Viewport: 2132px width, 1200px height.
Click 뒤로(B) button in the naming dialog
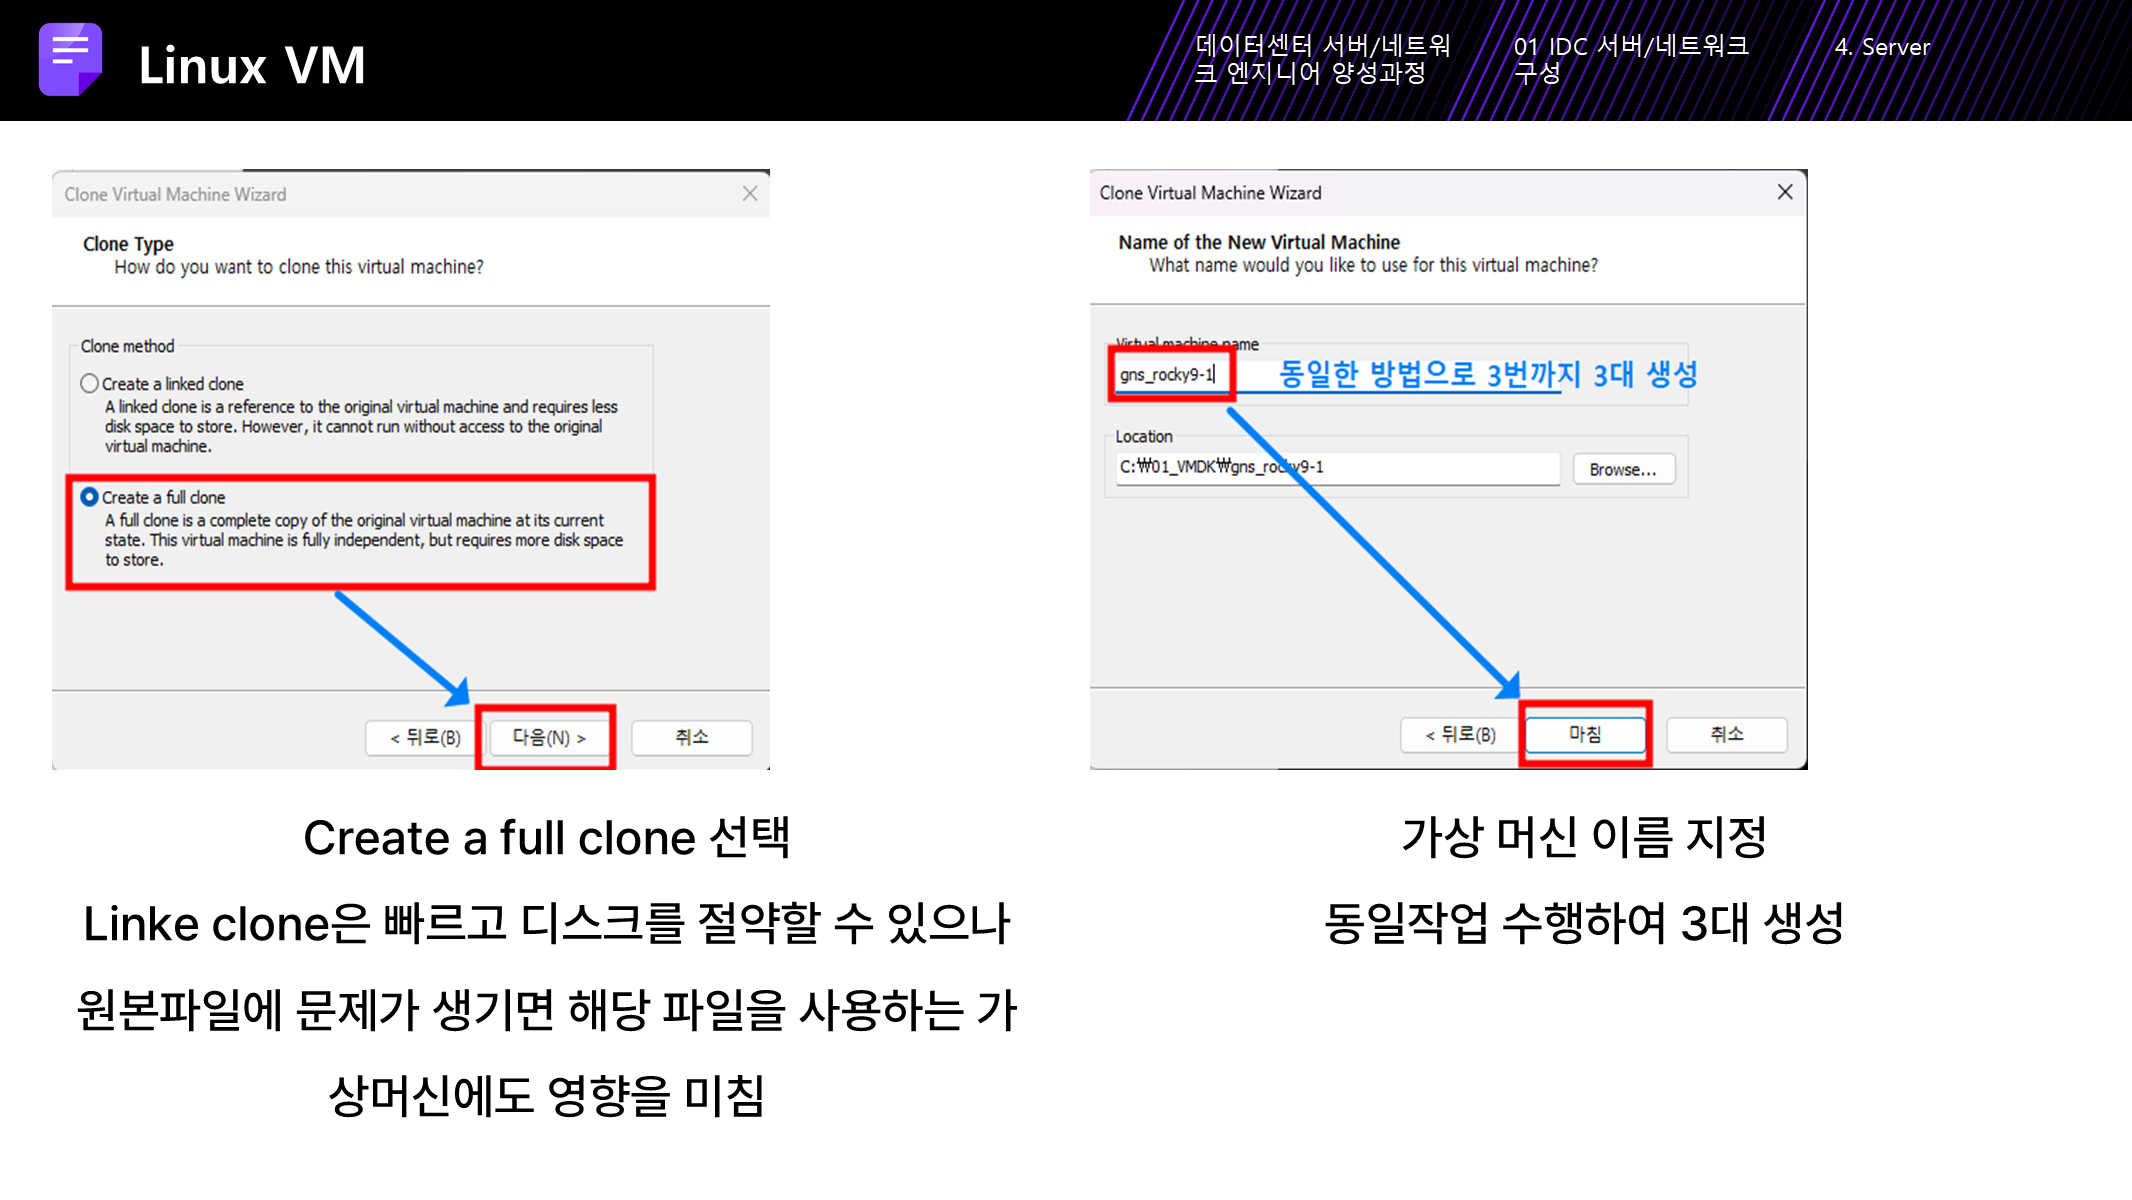(x=1460, y=735)
